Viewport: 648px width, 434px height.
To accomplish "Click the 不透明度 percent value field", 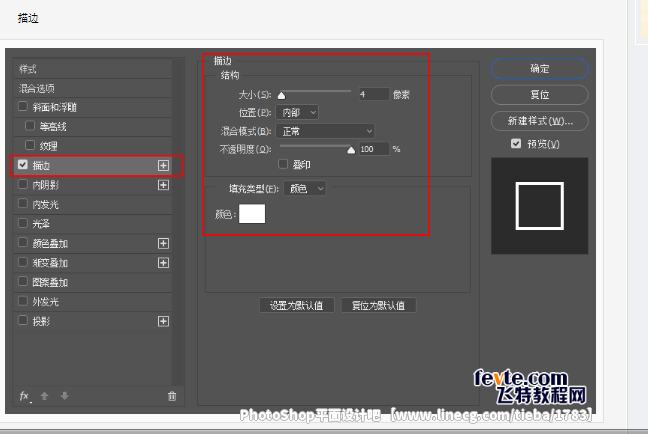I will click(x=374, y=149).
